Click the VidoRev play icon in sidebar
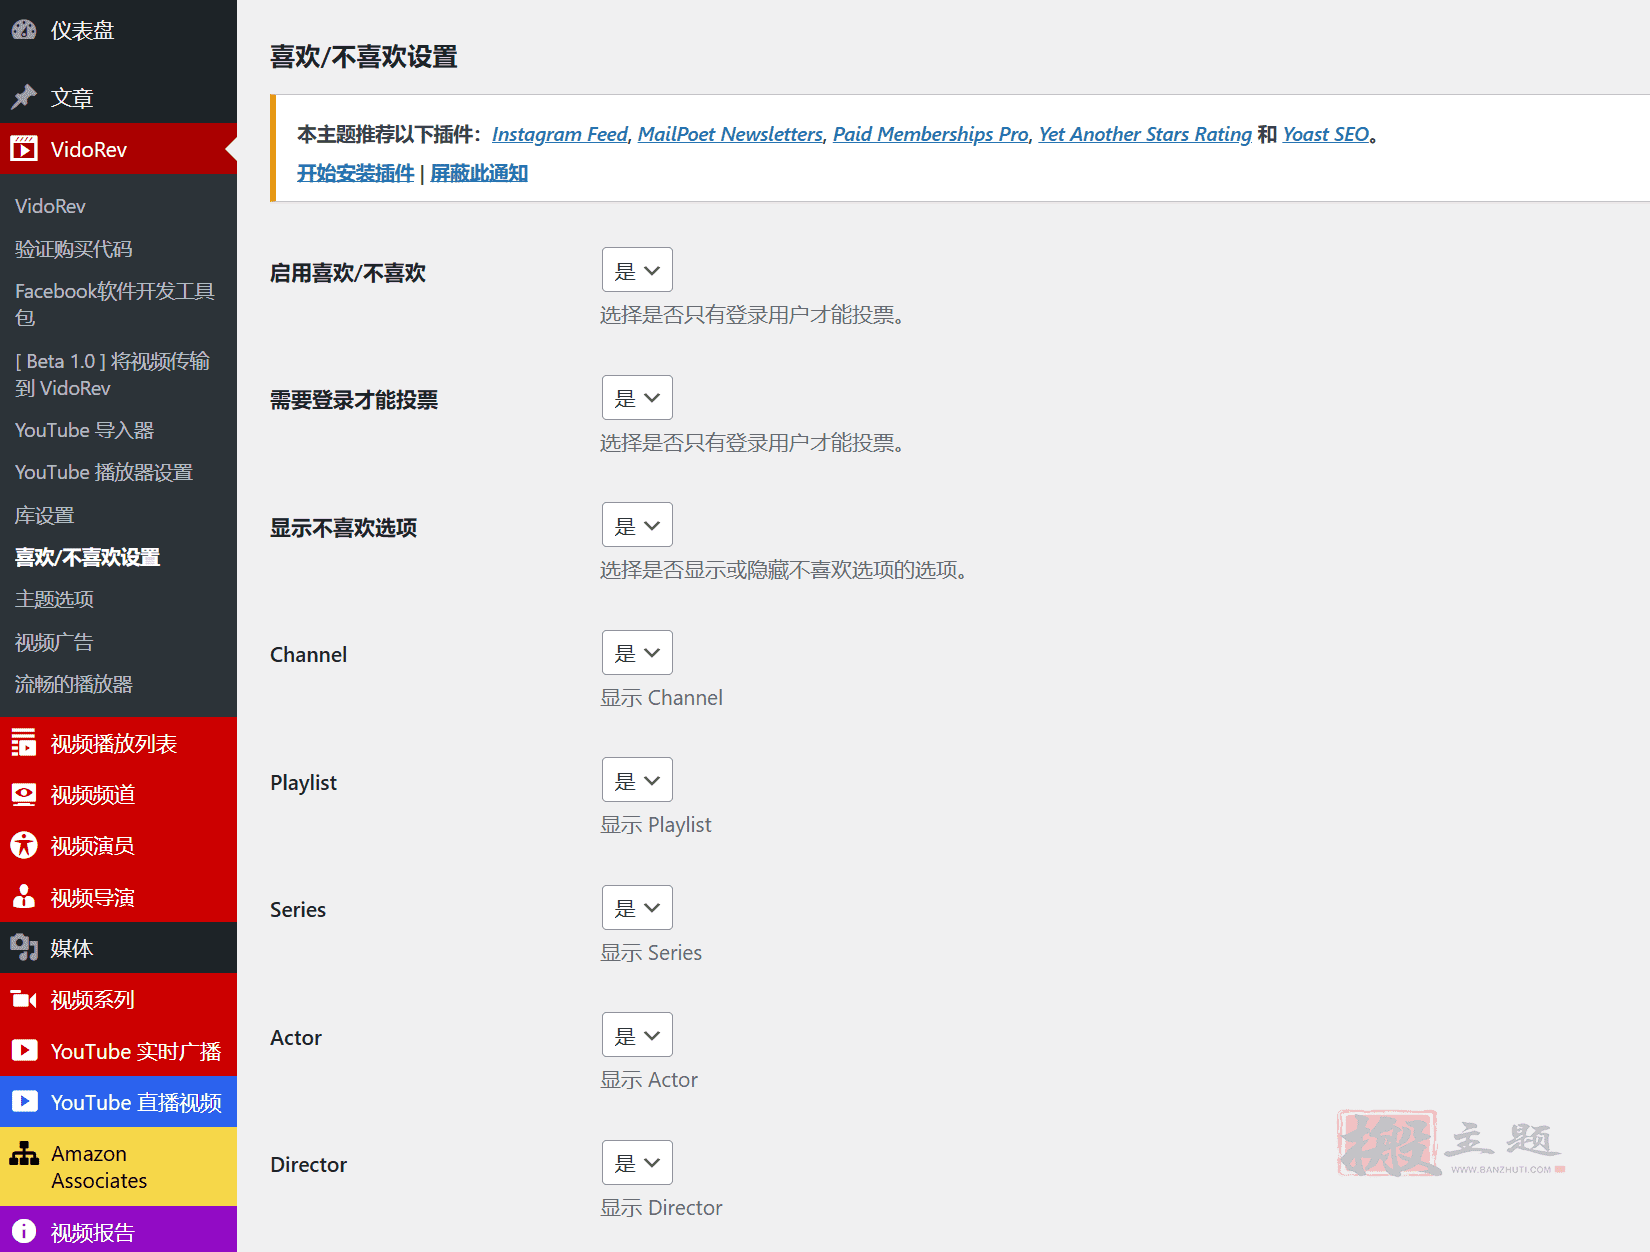 (x=24, y=149)
